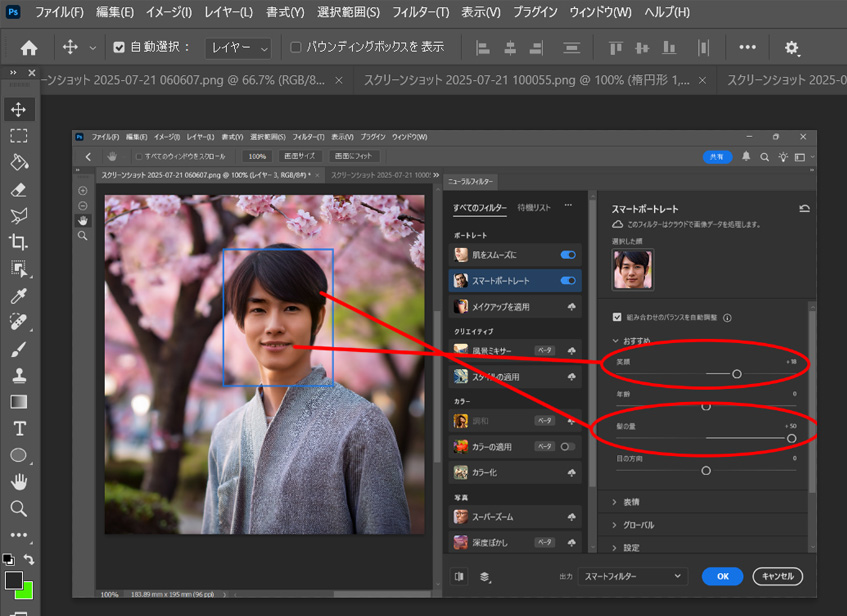Click the 画面にフィット button
The image size is (847, 616).
(x=354, y=156)
